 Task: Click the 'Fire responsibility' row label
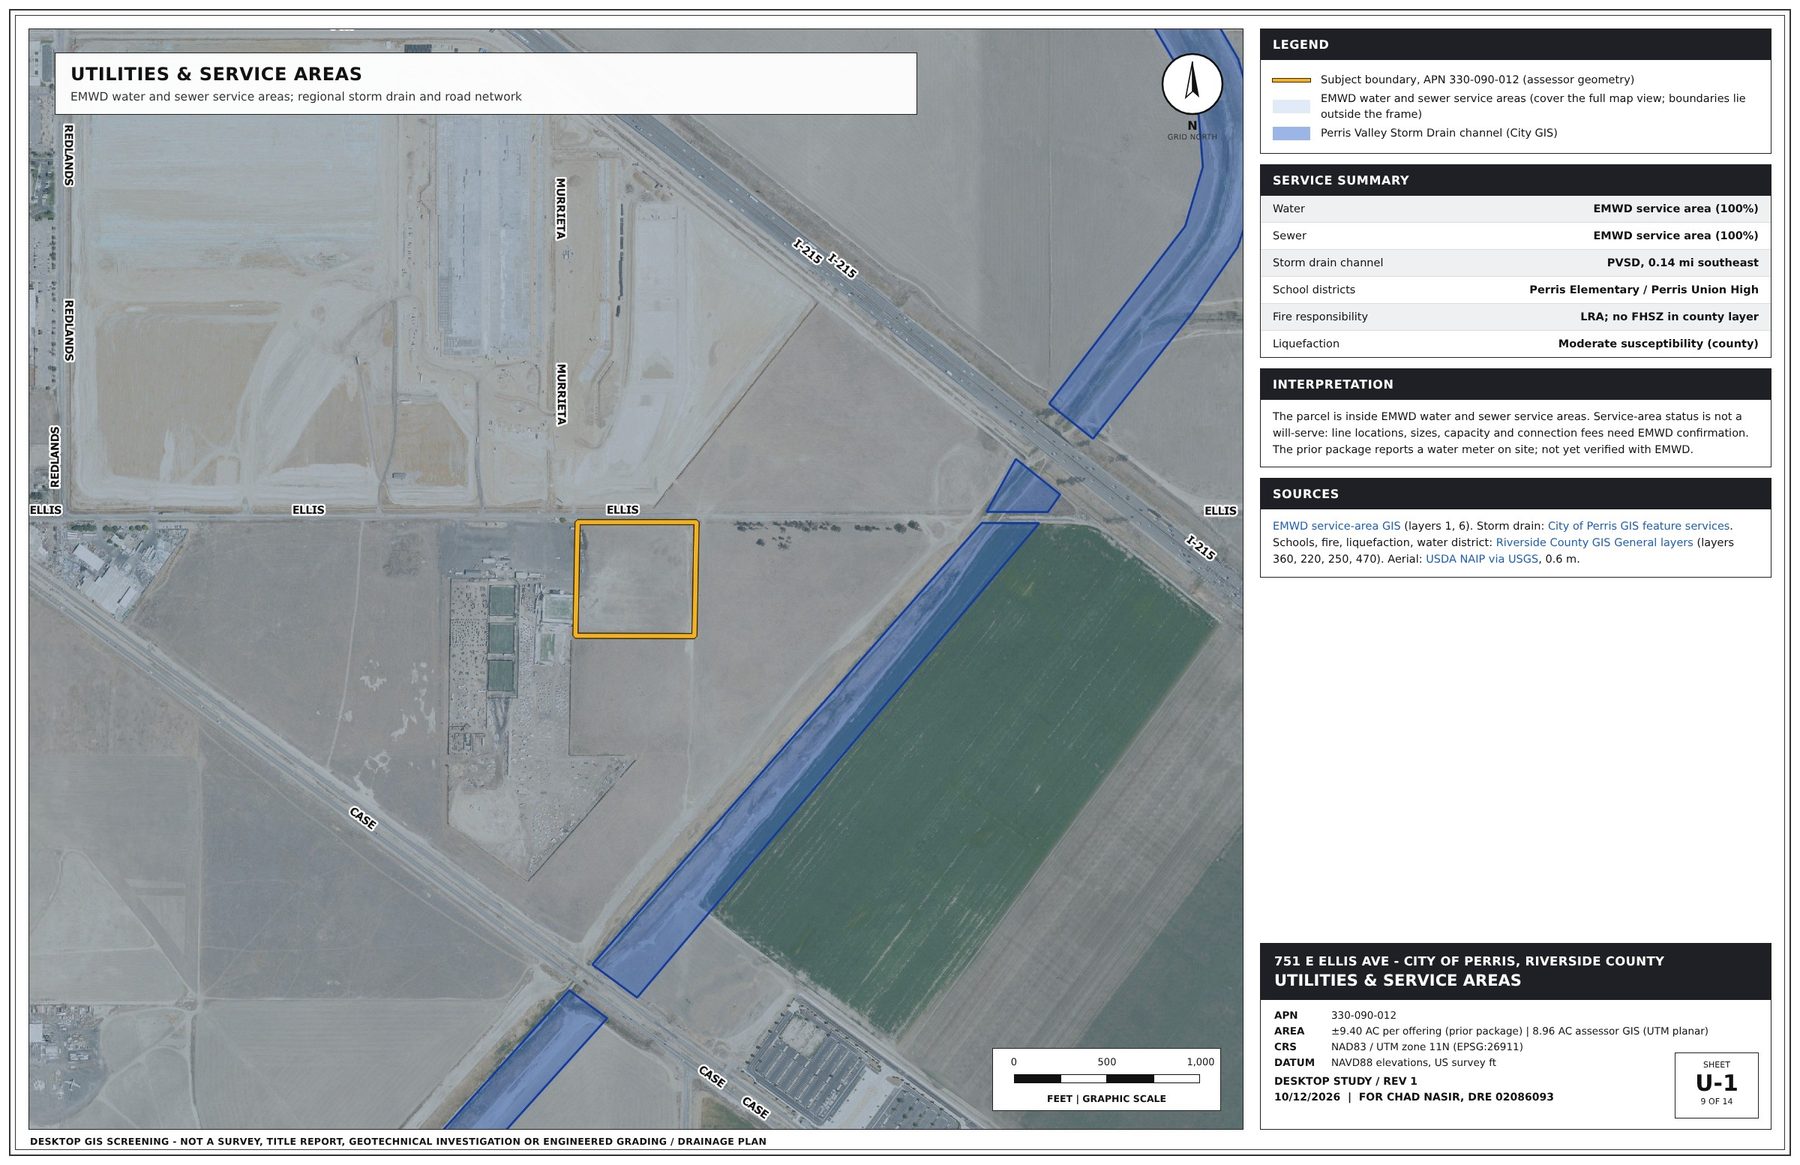pos(1319,317)
